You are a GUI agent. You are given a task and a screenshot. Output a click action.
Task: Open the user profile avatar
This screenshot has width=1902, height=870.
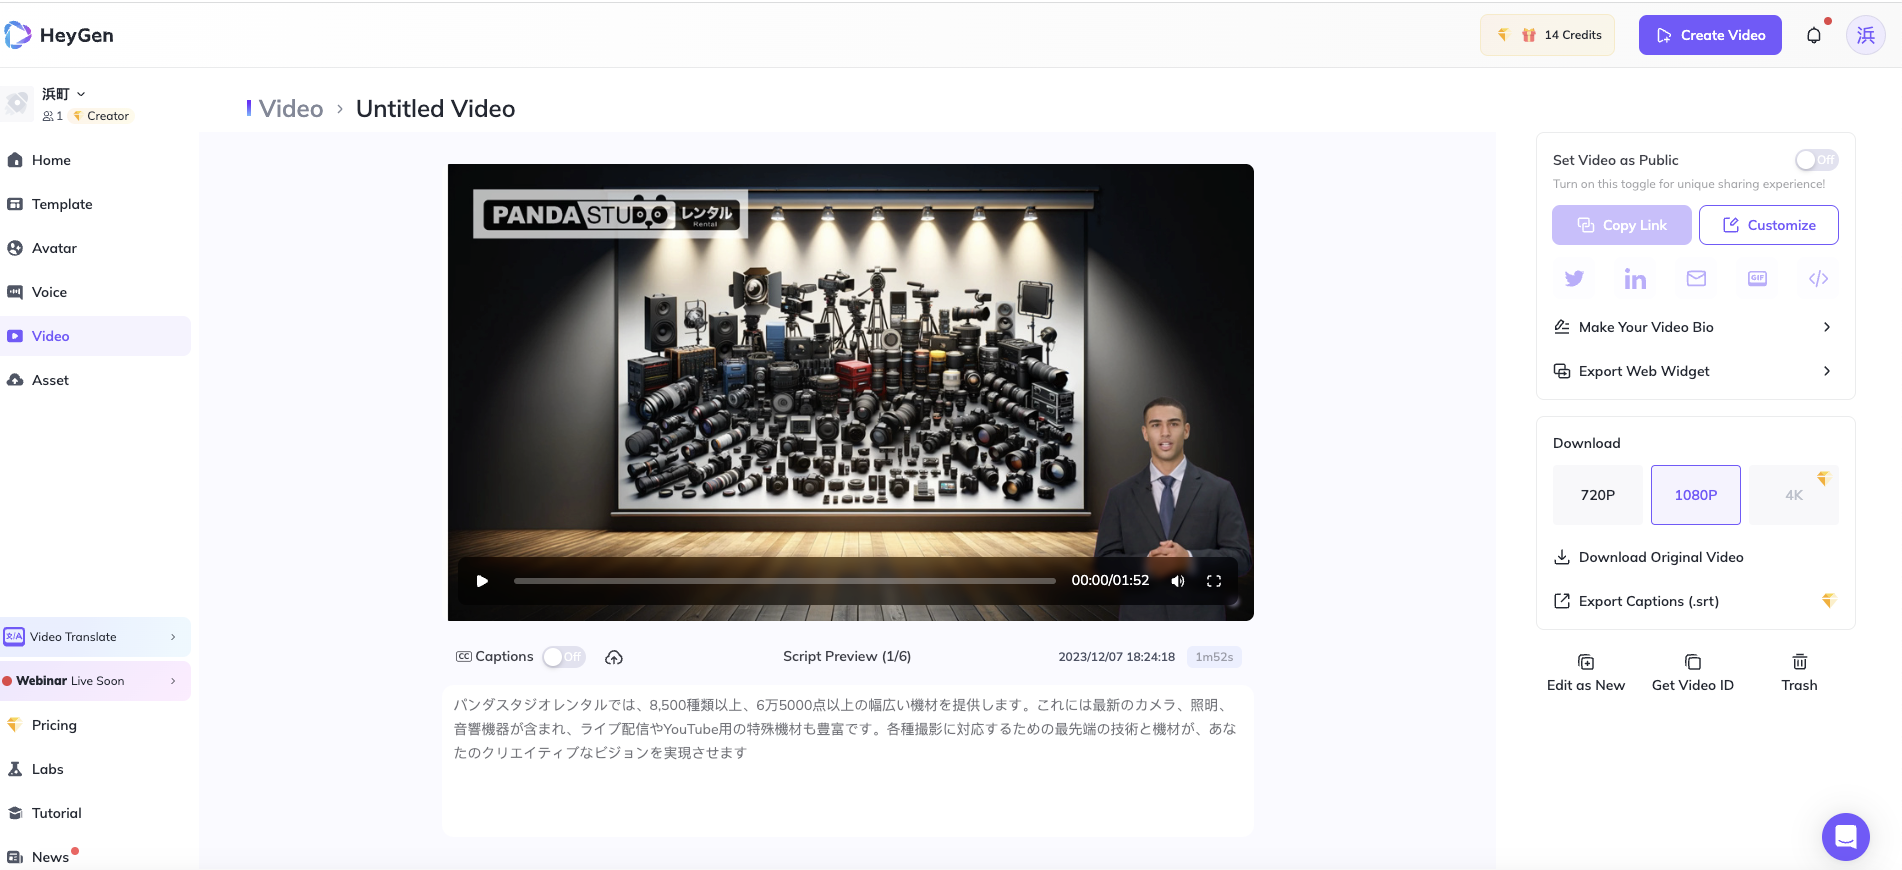[x=1866, y=35]
